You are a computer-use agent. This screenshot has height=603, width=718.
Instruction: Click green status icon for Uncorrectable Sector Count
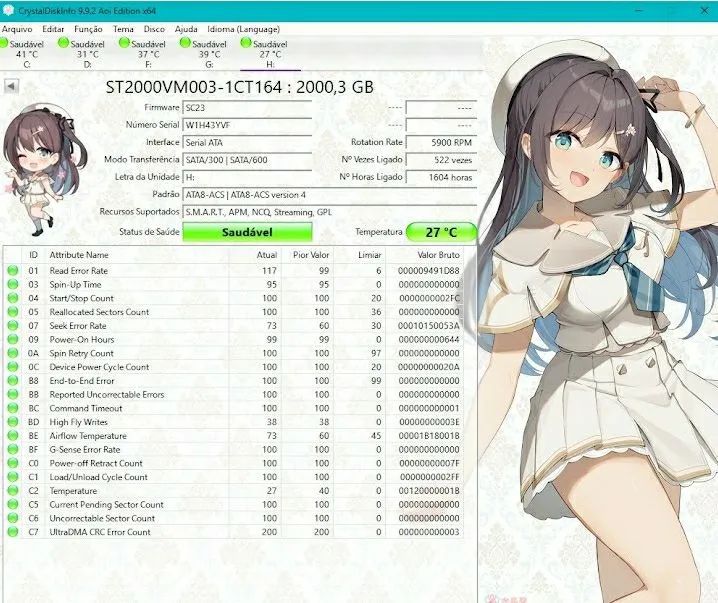pyautogui.click(x=13, y=518)
